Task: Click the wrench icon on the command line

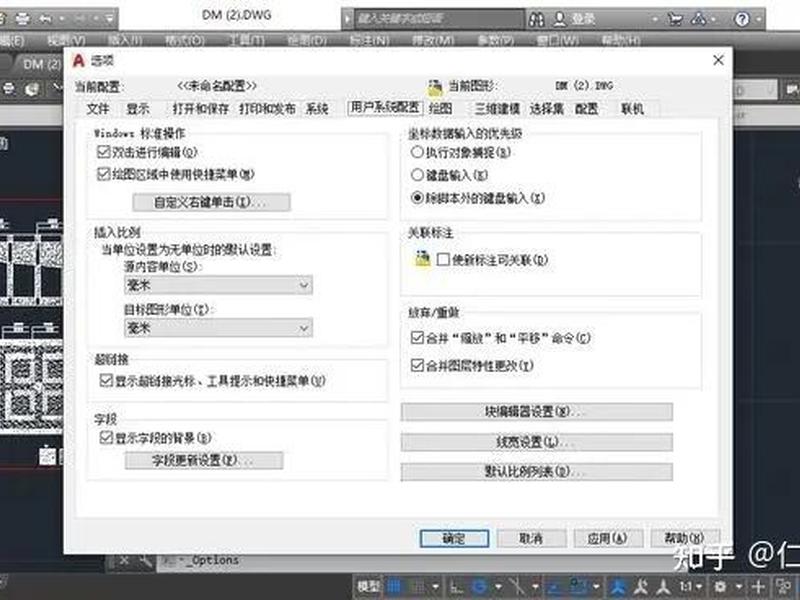Action: [x=145, y=561]
